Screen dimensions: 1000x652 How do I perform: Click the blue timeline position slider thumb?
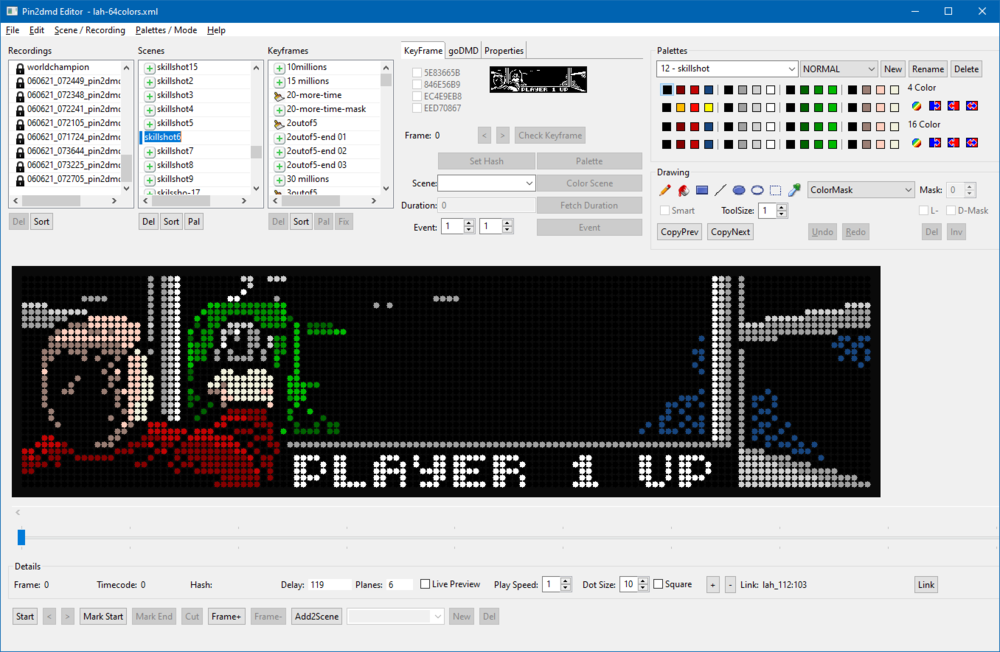click(x=21, y=537)
